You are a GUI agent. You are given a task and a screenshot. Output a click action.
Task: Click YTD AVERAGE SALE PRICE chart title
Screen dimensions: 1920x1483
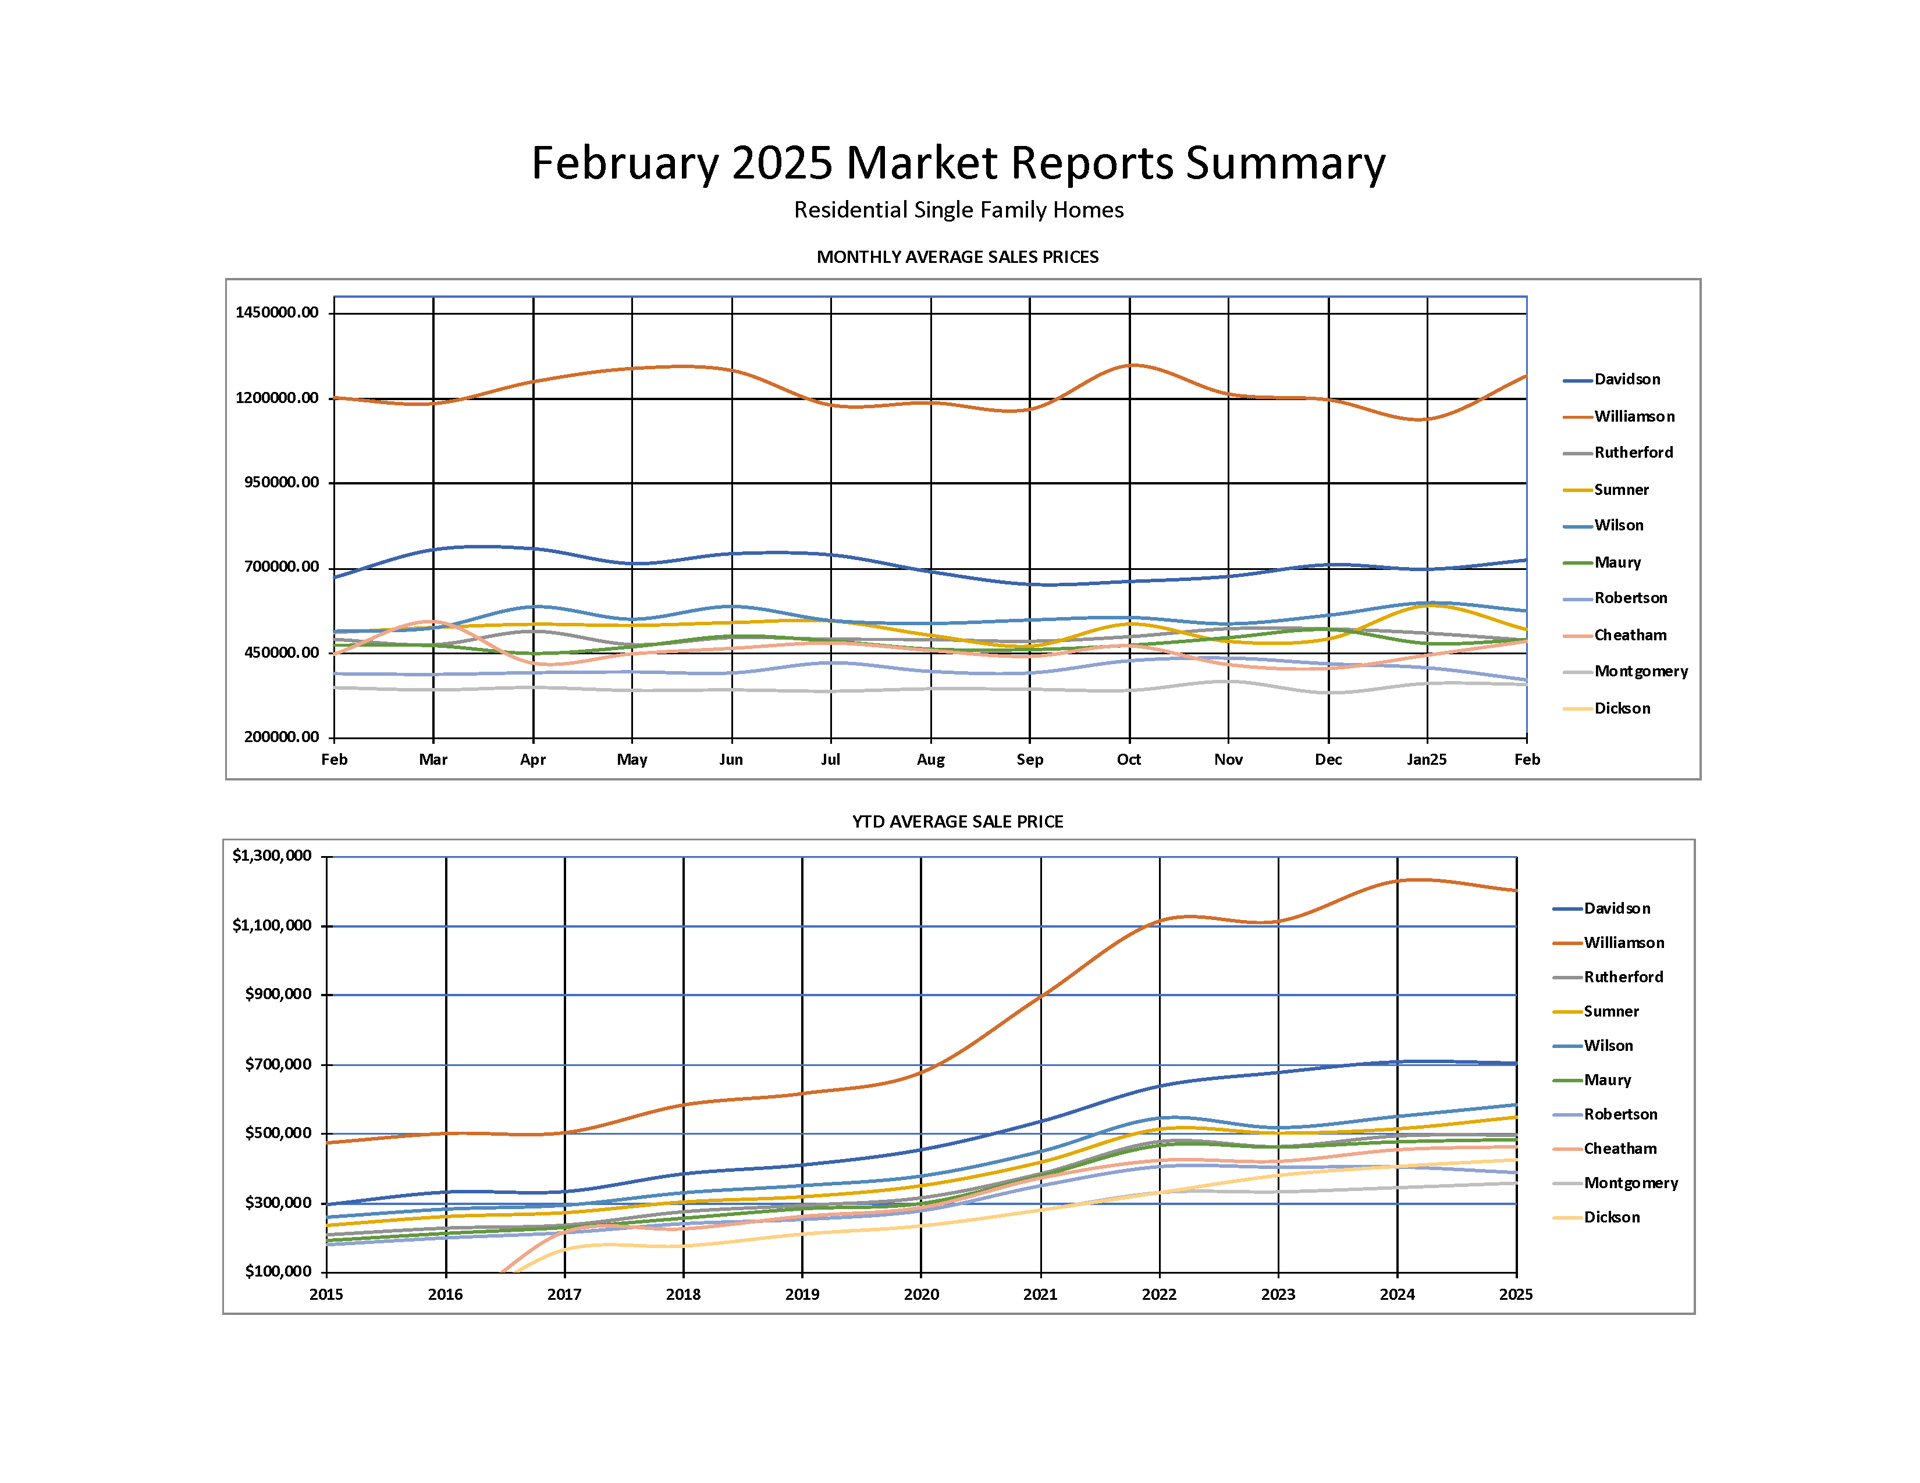click(x=957, y=822)
